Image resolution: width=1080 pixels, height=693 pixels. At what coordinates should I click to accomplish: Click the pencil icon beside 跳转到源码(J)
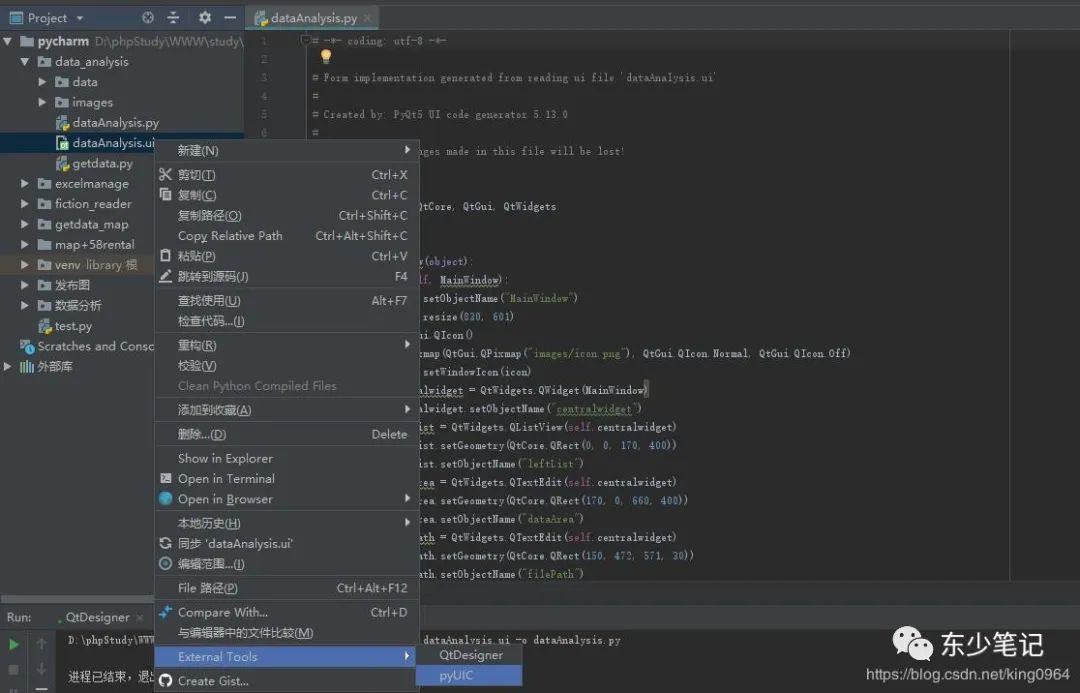click(x=165, y=276)
